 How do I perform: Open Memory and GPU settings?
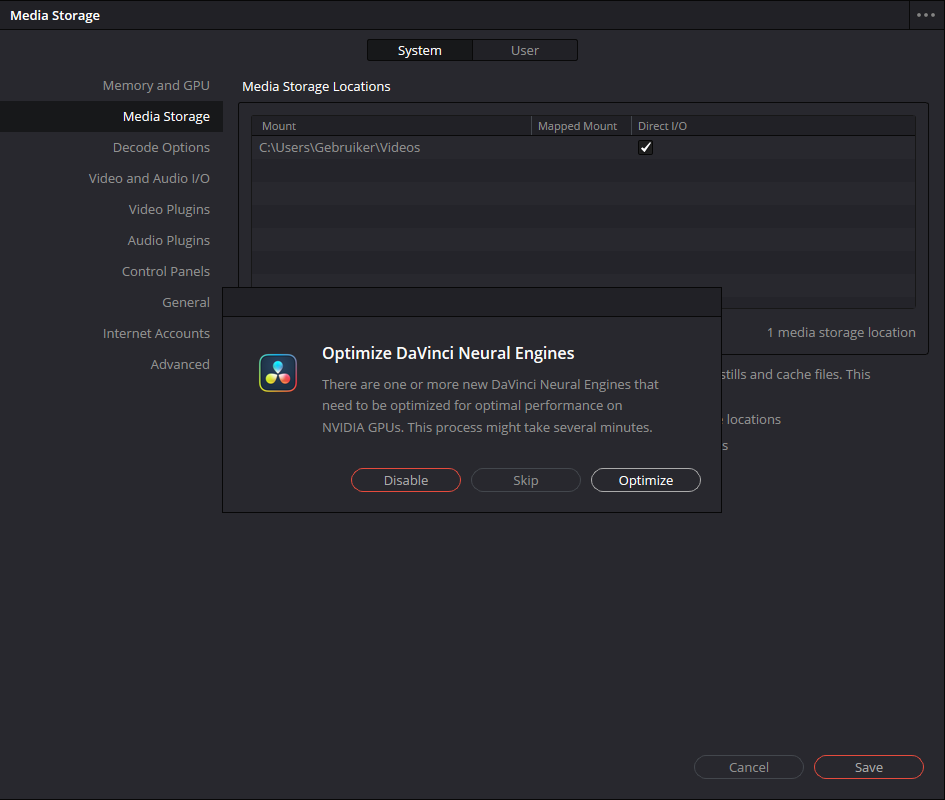point(156,86)
